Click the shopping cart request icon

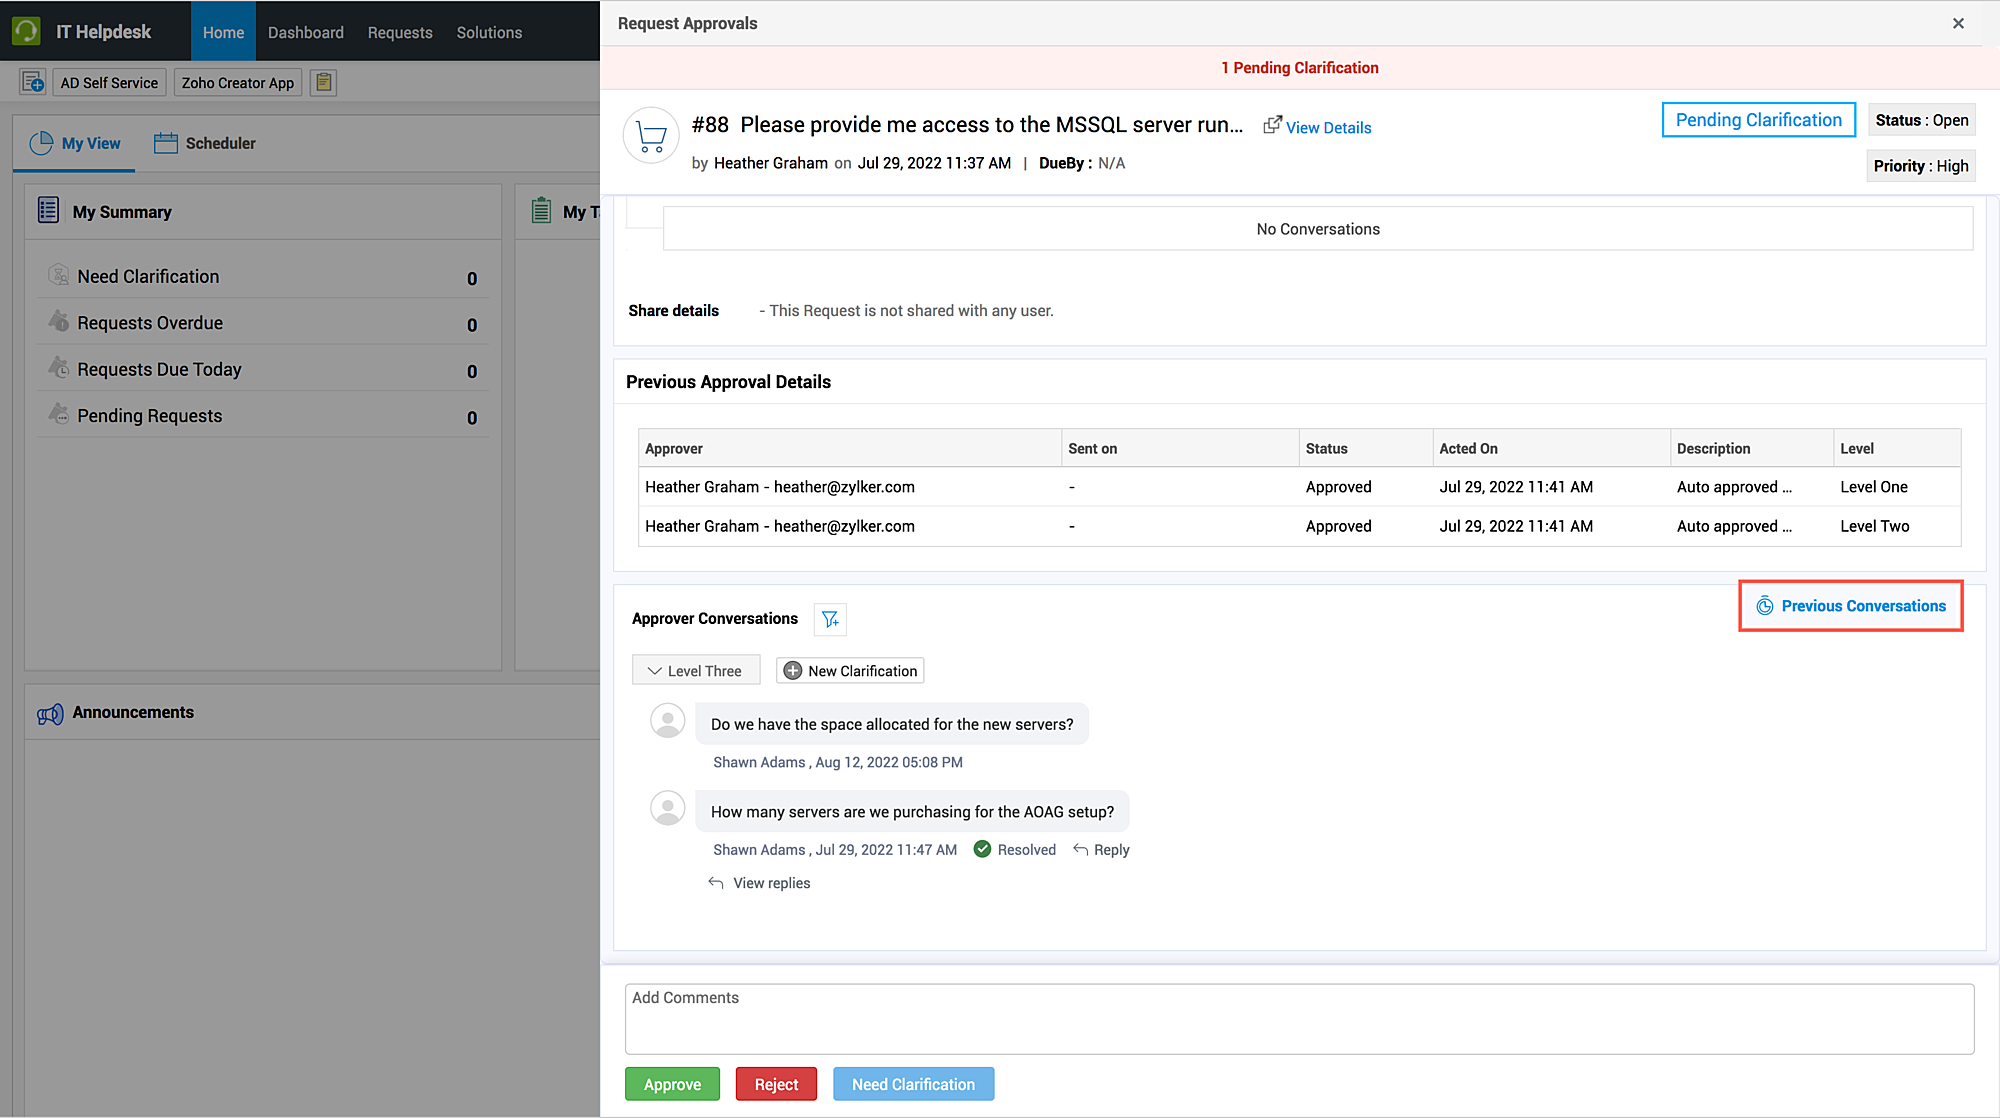(x=651, y=135)
